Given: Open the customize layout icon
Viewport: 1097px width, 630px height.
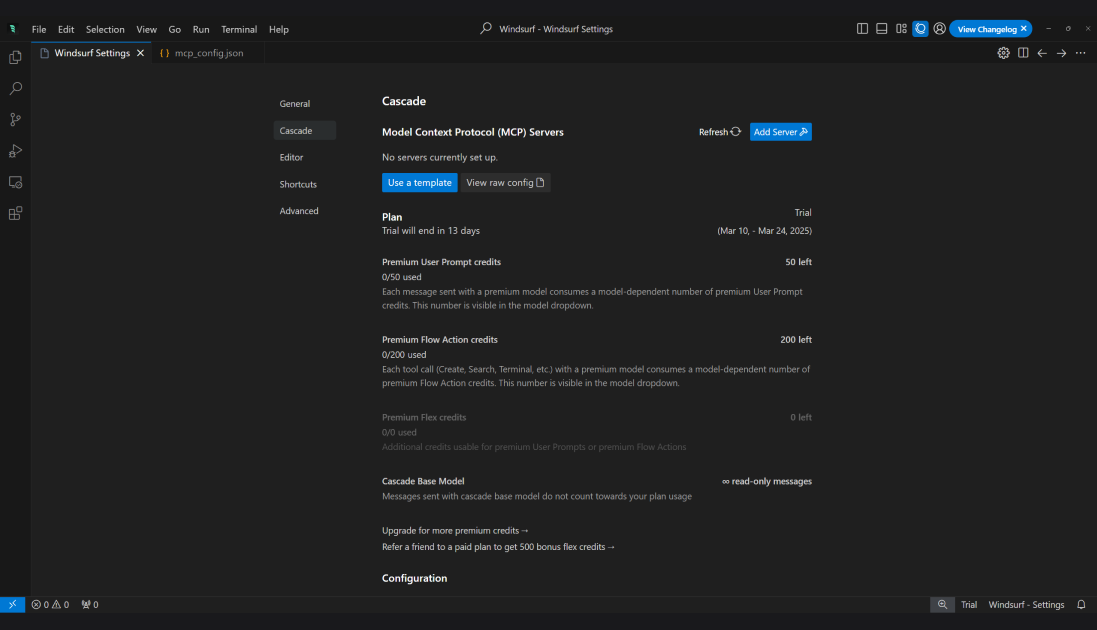Looking at the screenshot, I should pos(901,29).
